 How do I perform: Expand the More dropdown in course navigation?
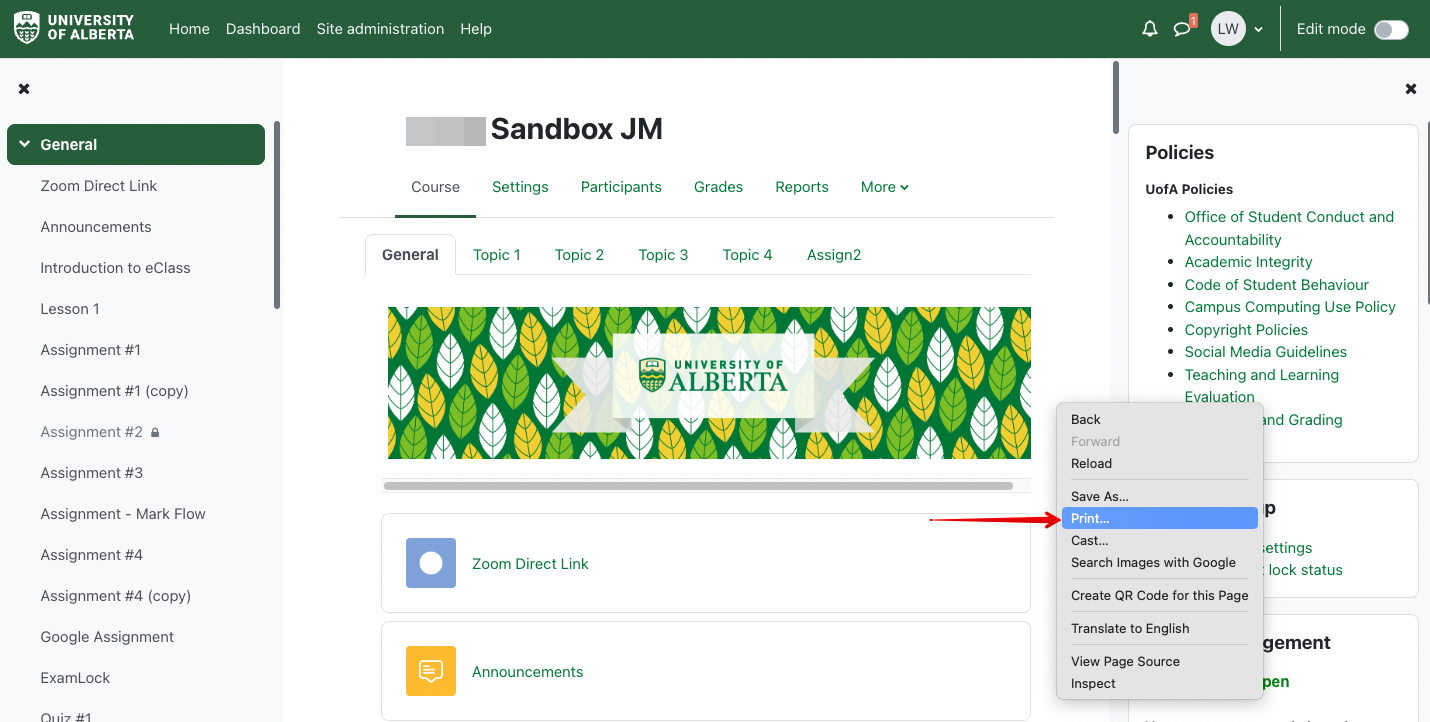[884, 187]
